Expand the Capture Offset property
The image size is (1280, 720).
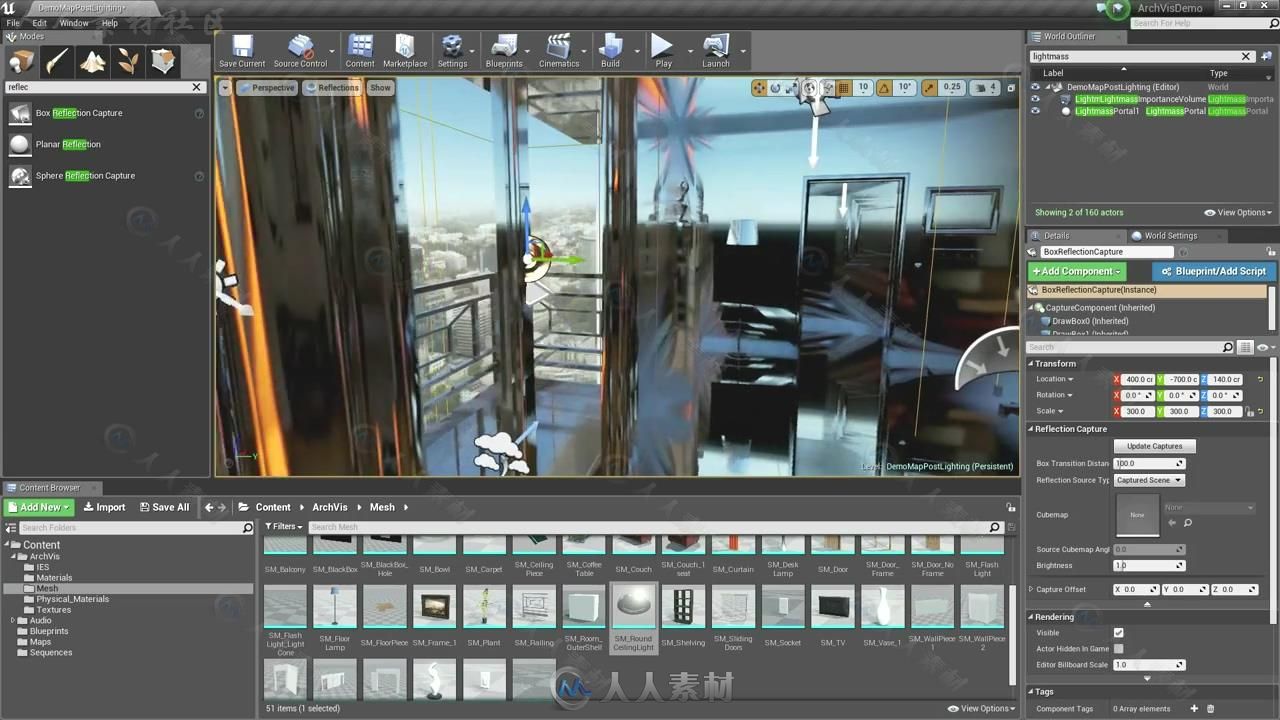(x=1031, y=589)
